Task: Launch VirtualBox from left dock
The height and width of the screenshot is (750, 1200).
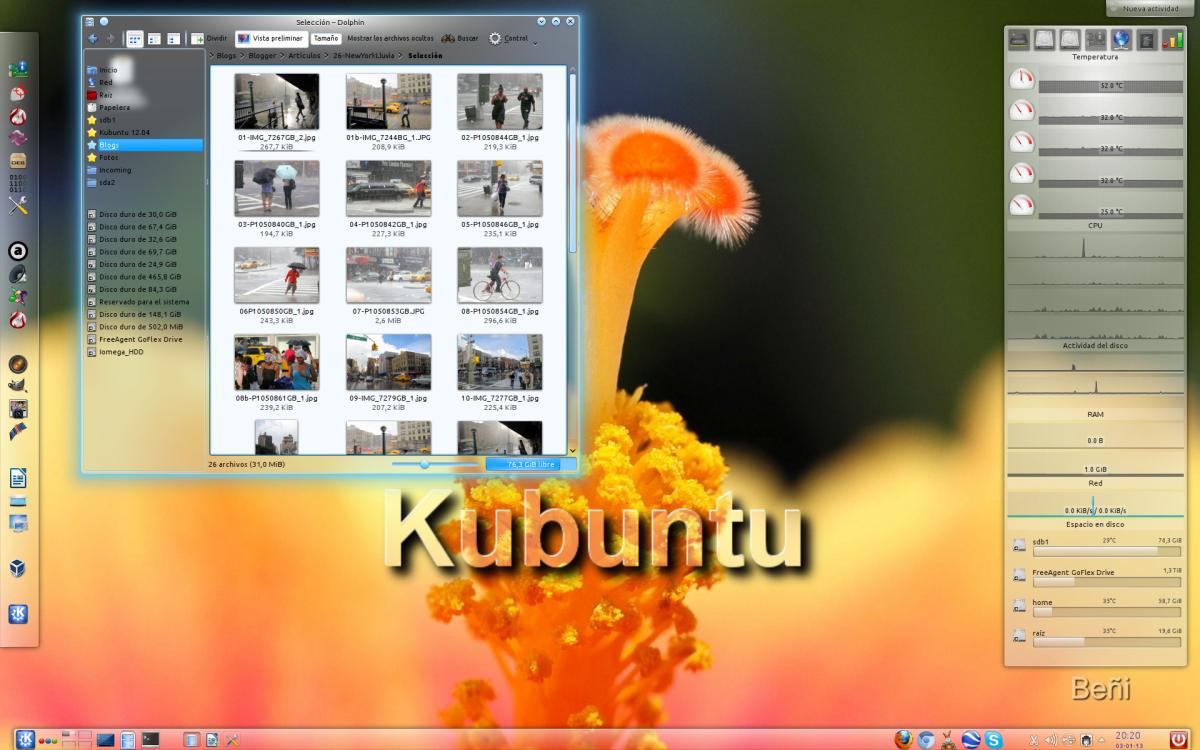Action: pos(17,568)
